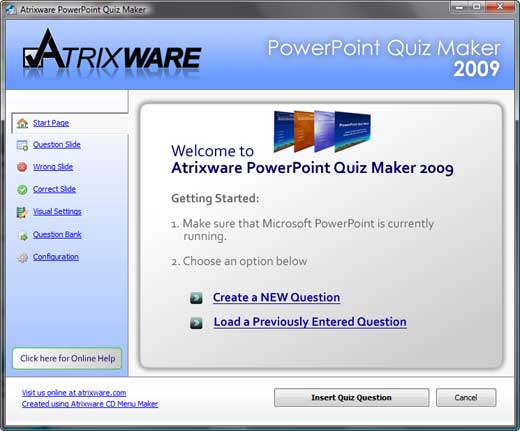Select Create a NEW Question
This screenshot has width=520, height=431.
(276, 297)
